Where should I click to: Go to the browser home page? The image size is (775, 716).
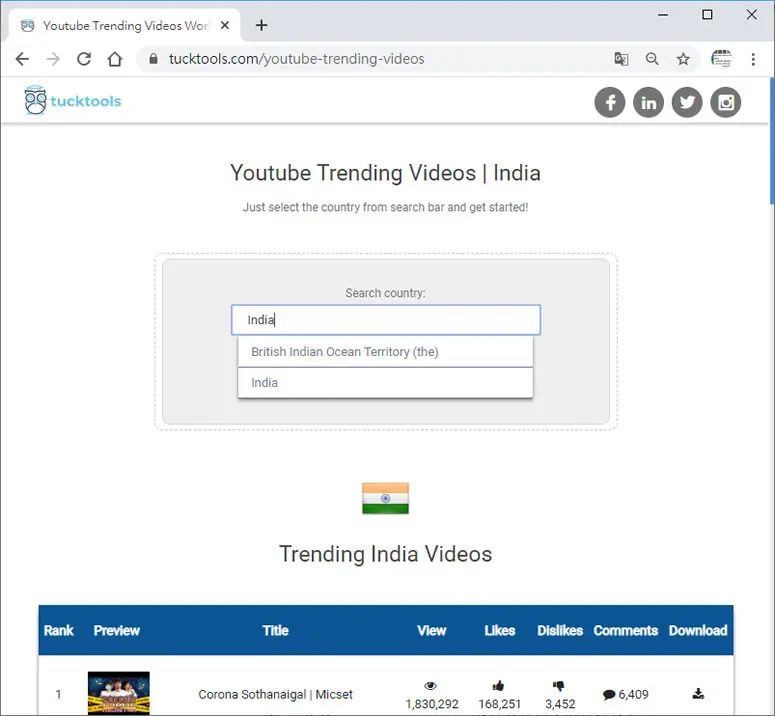click(115, 59)
